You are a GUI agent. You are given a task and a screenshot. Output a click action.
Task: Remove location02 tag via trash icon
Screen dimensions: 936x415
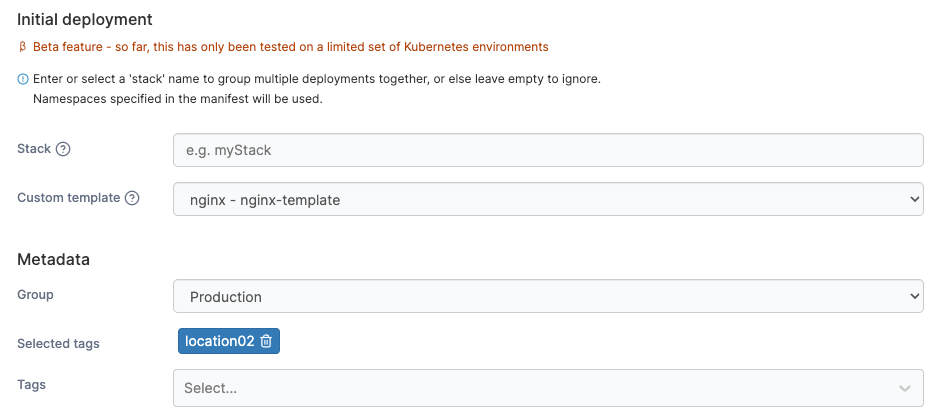tap(266, 341)
